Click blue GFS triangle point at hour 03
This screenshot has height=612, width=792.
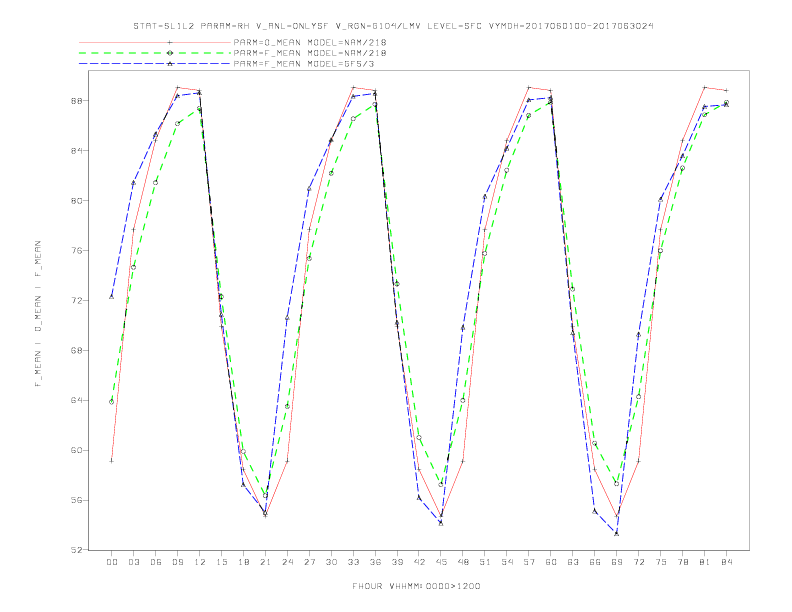[x=133, y=183]
